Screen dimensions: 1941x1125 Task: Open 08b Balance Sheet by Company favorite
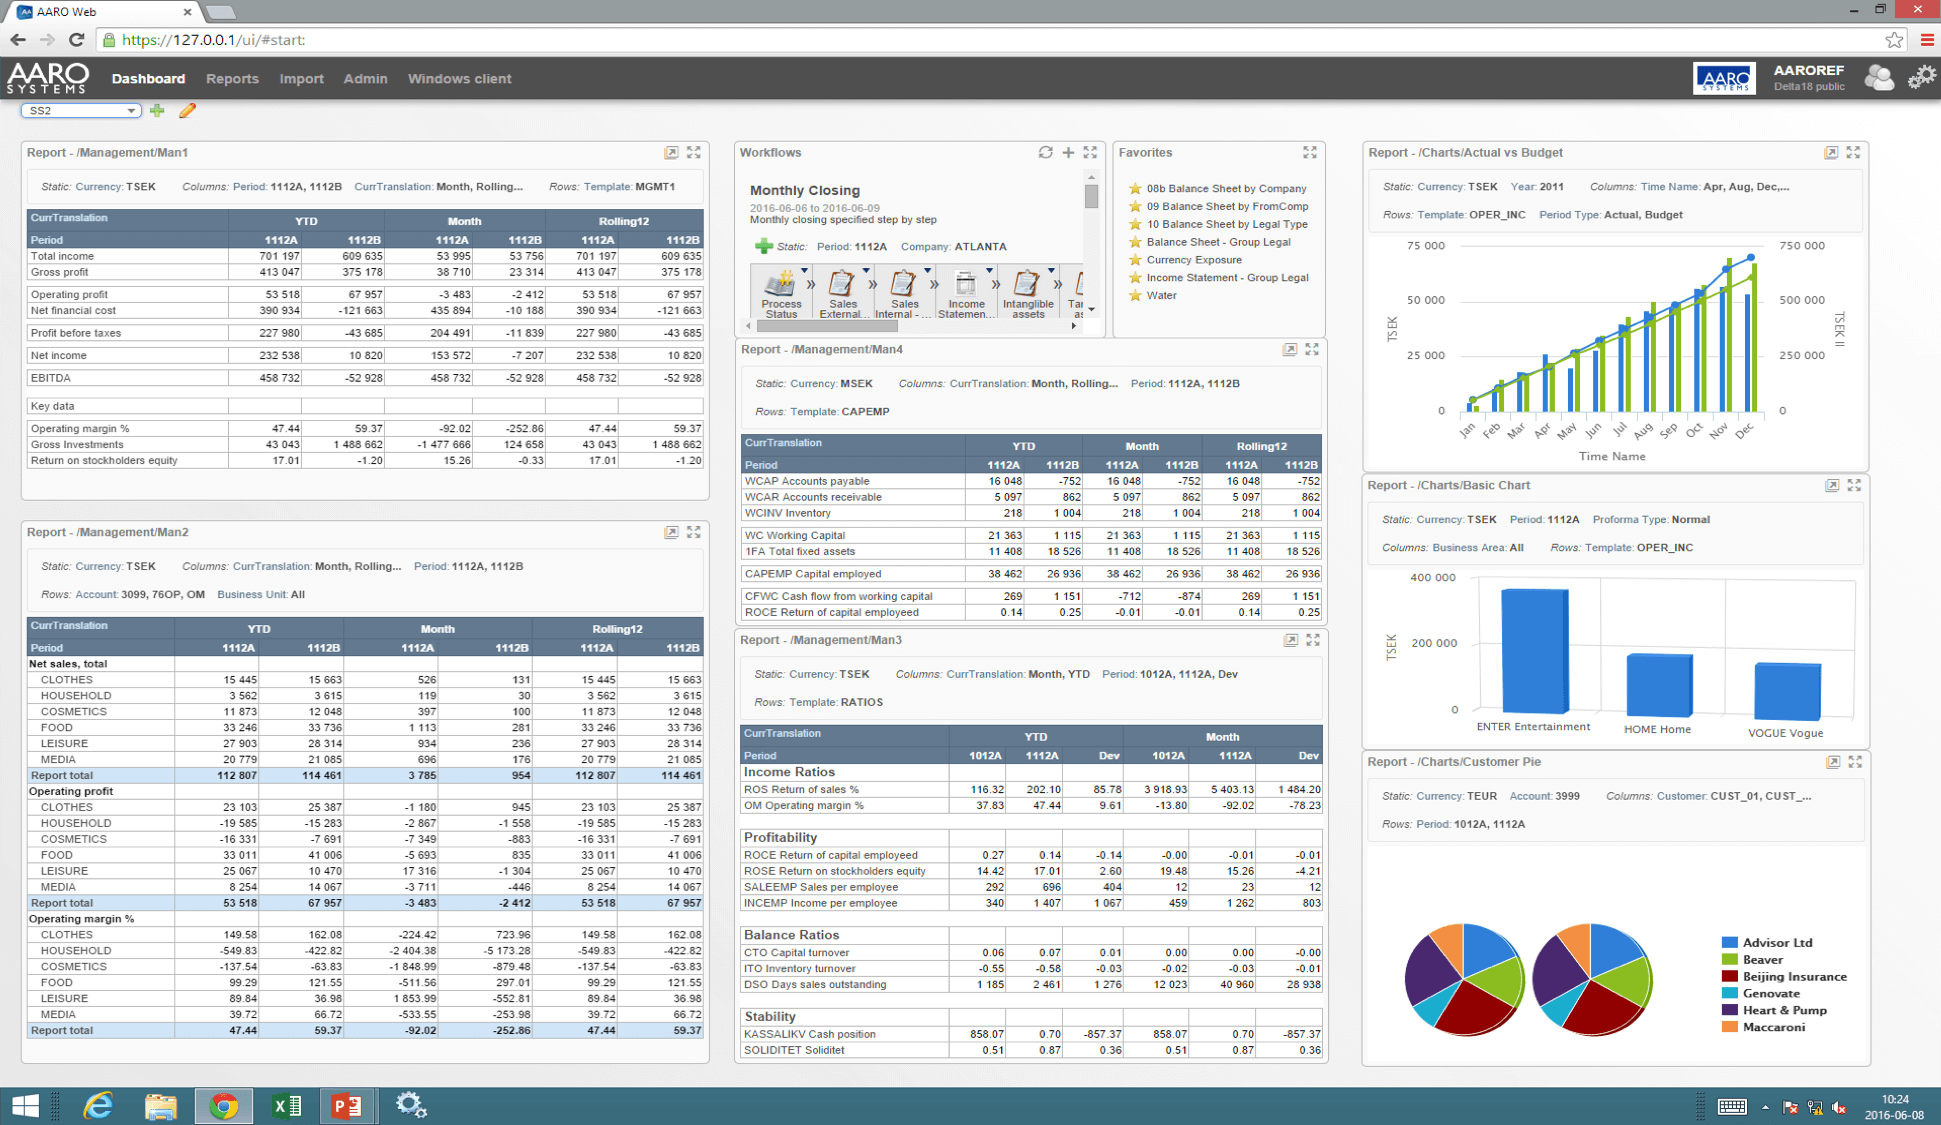(x=1226, y=189)
